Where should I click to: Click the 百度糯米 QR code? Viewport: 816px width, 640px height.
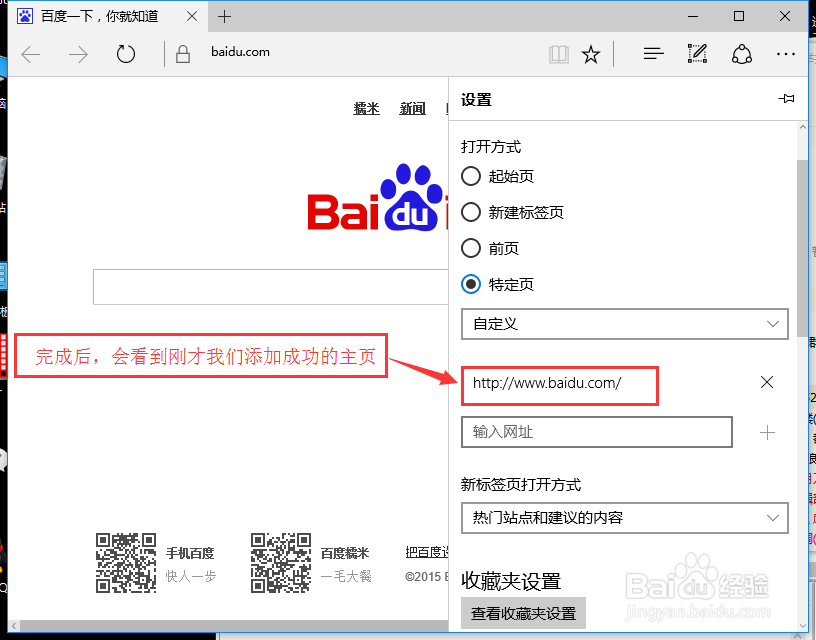(x=281, y=563)
